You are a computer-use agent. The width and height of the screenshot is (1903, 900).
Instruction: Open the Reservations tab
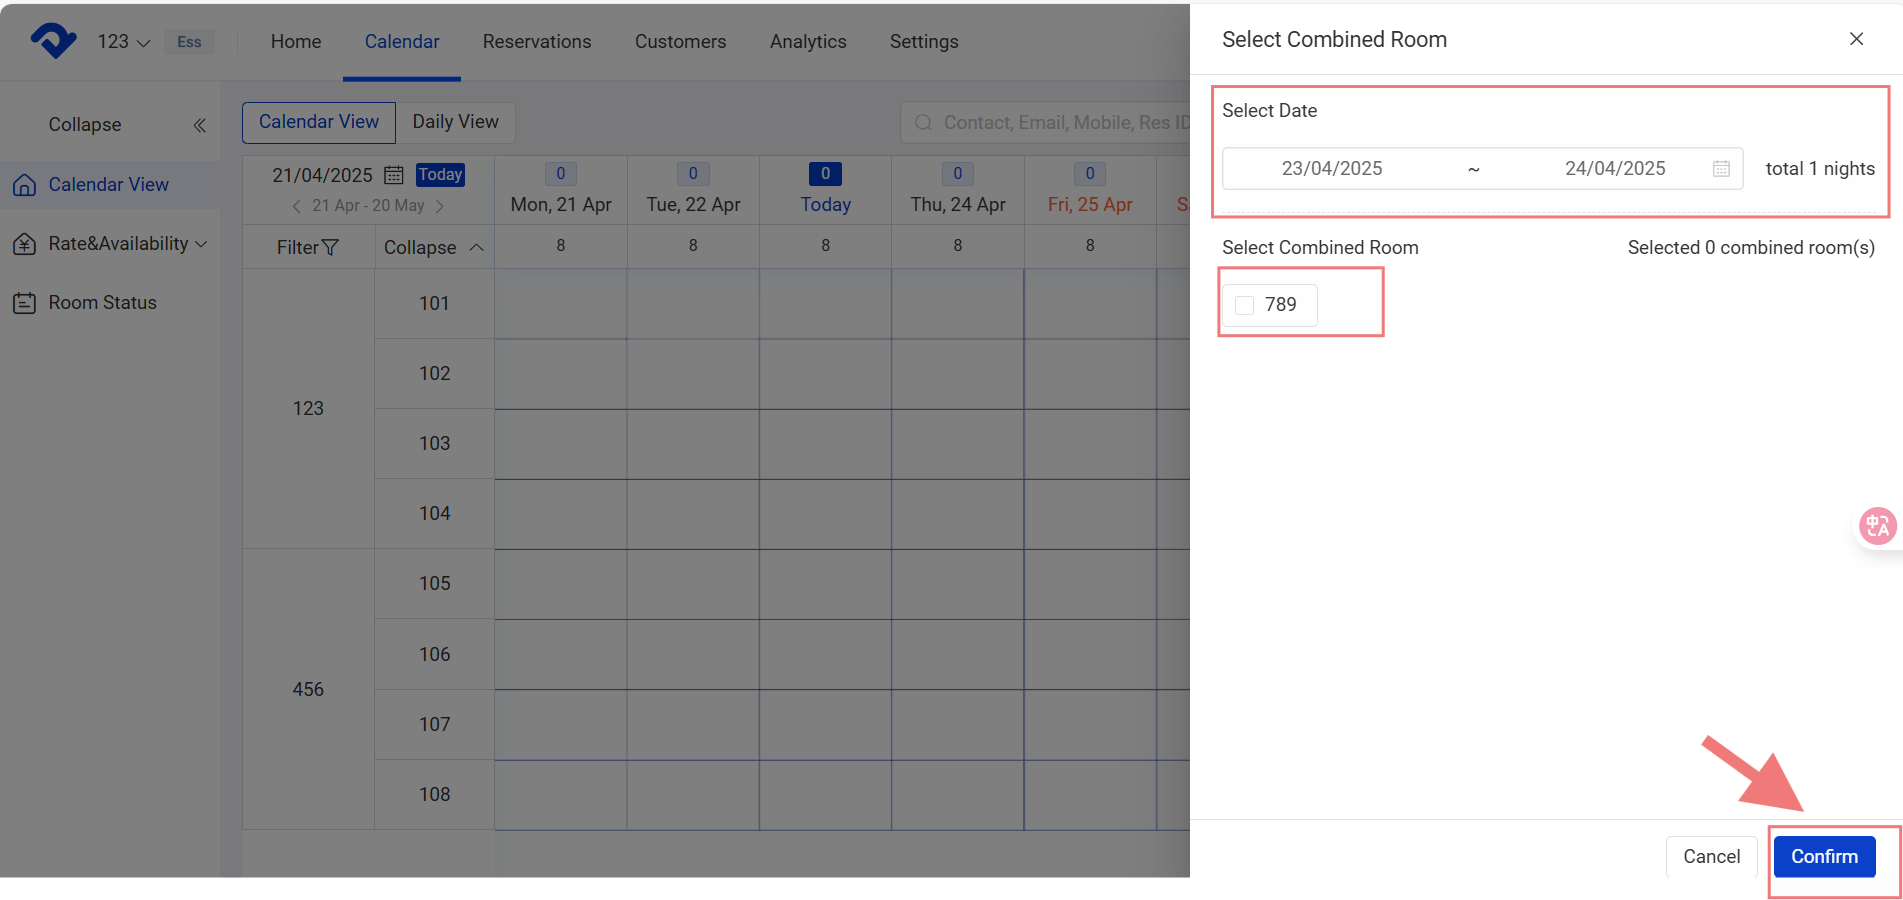click(537, 42)
